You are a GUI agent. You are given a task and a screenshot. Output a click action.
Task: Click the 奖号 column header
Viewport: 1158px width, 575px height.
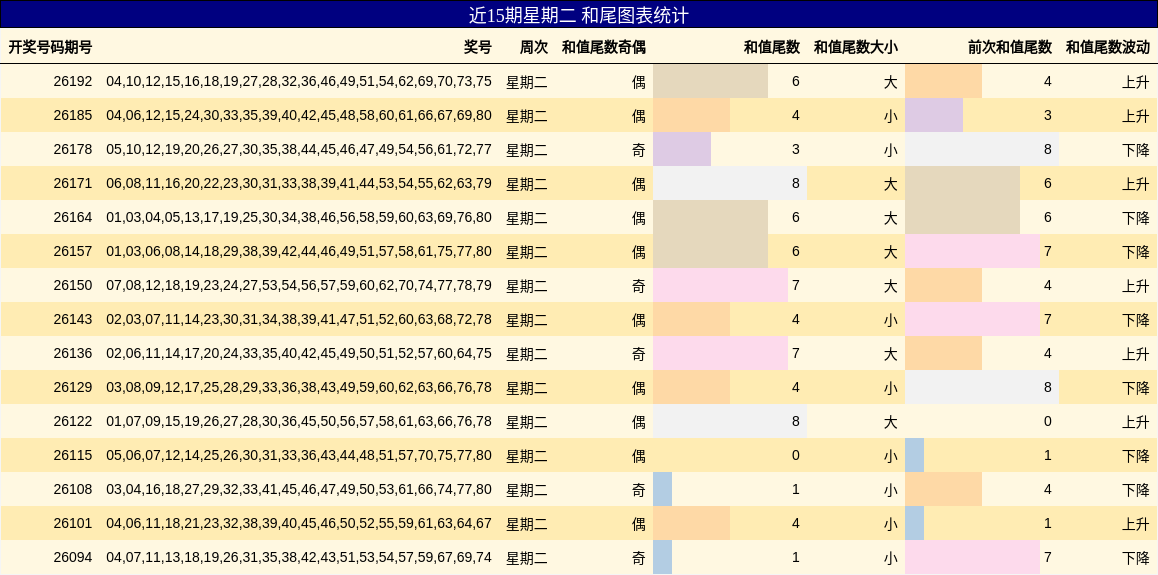click(x=478, y=47)
